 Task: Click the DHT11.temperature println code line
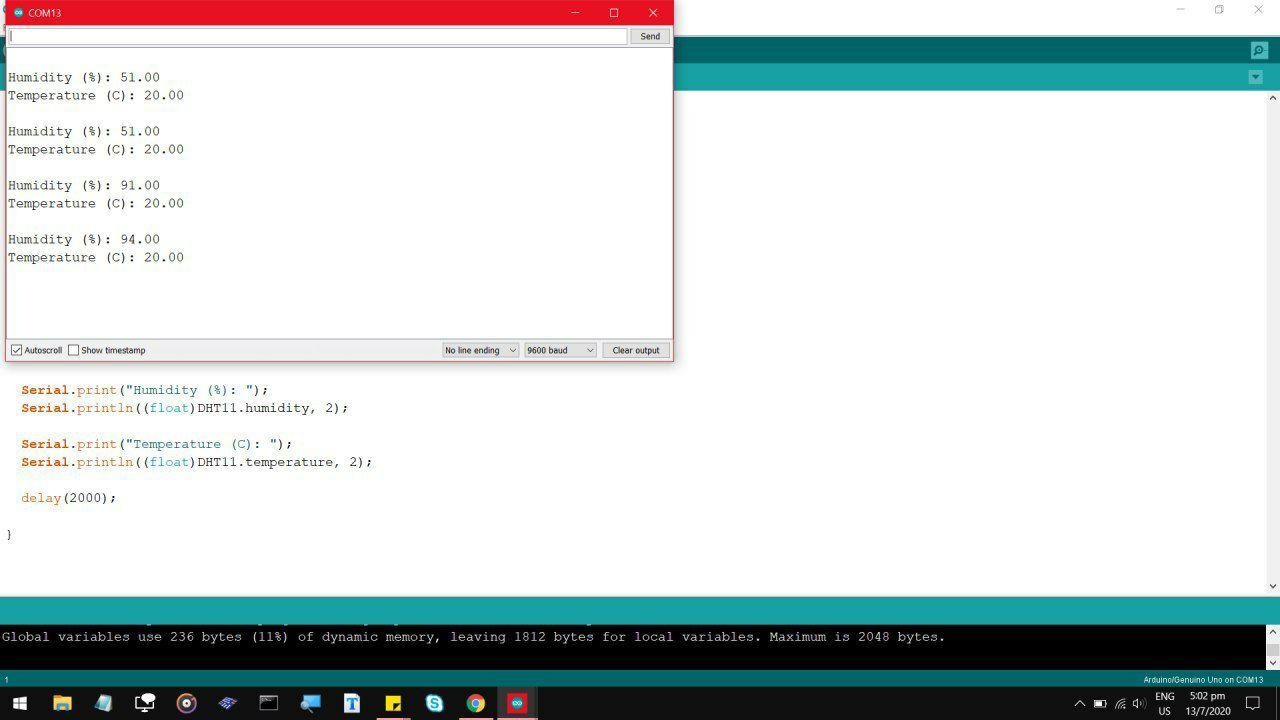[197, 462]
